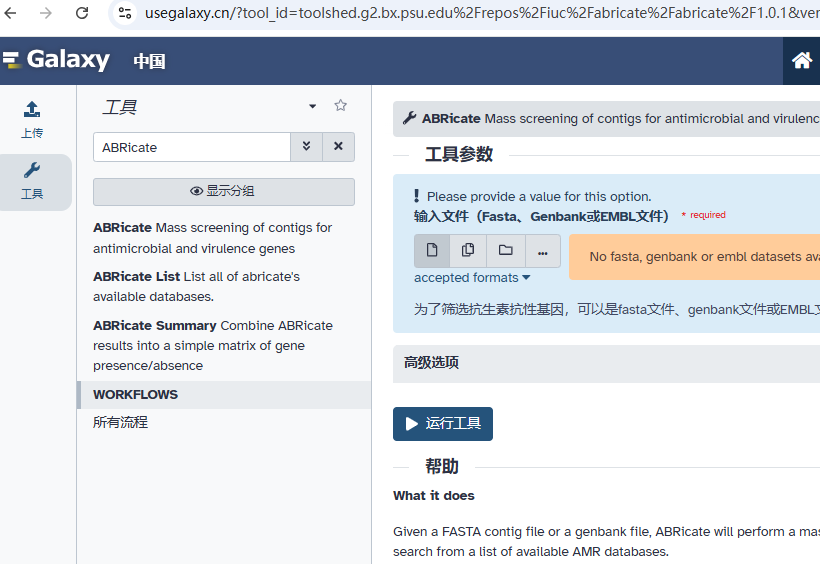This screenshot has width=820, height=564.
Task: Expand the 高级选项 advanced options section
Action: (x=607, y=363)
